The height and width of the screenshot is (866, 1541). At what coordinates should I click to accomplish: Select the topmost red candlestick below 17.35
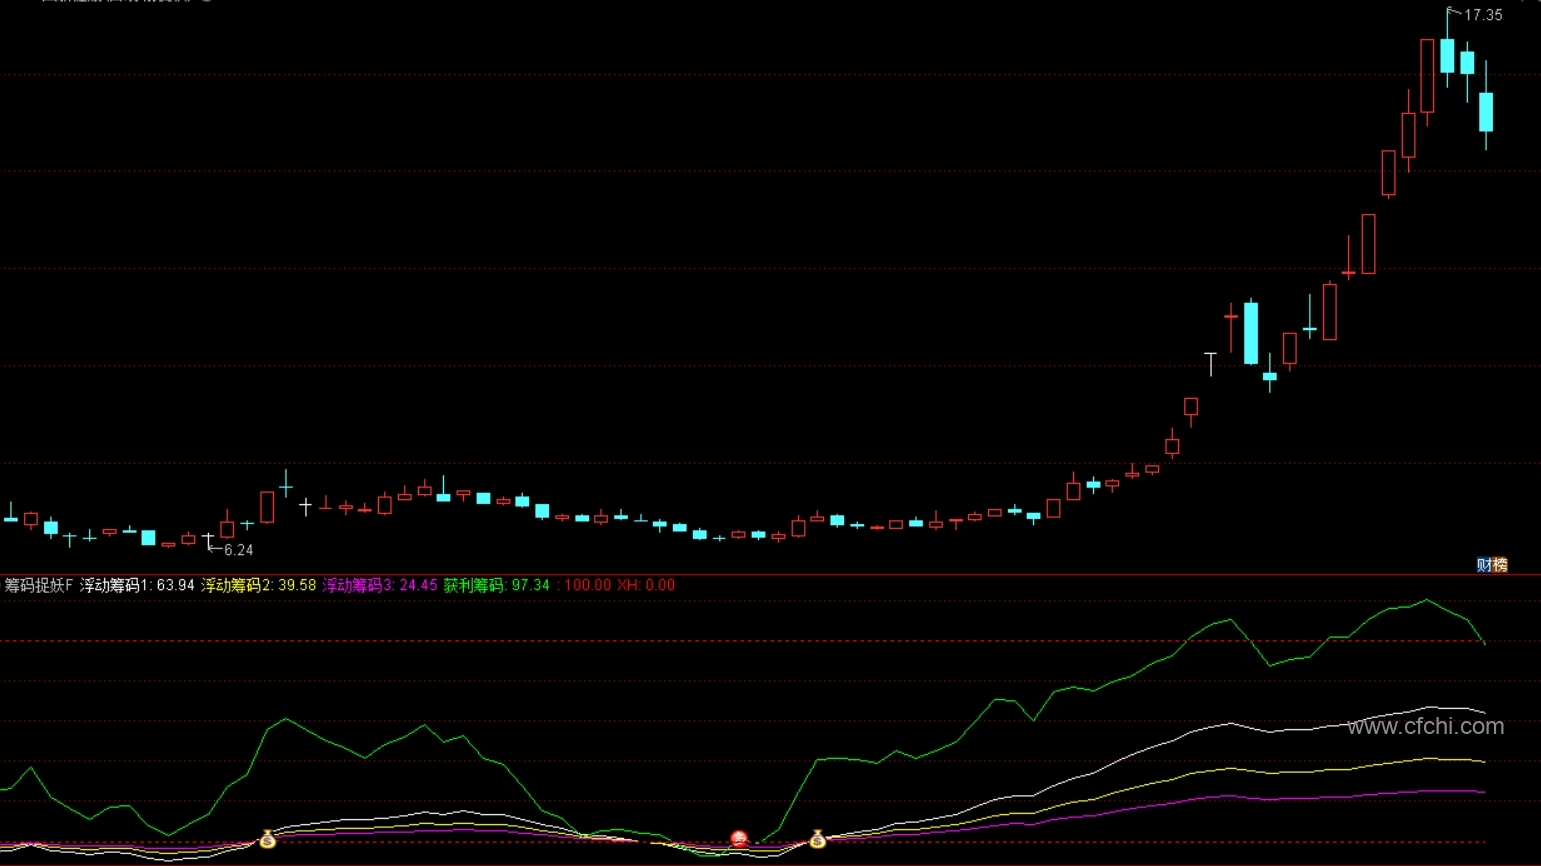[x=1427, y=76]
